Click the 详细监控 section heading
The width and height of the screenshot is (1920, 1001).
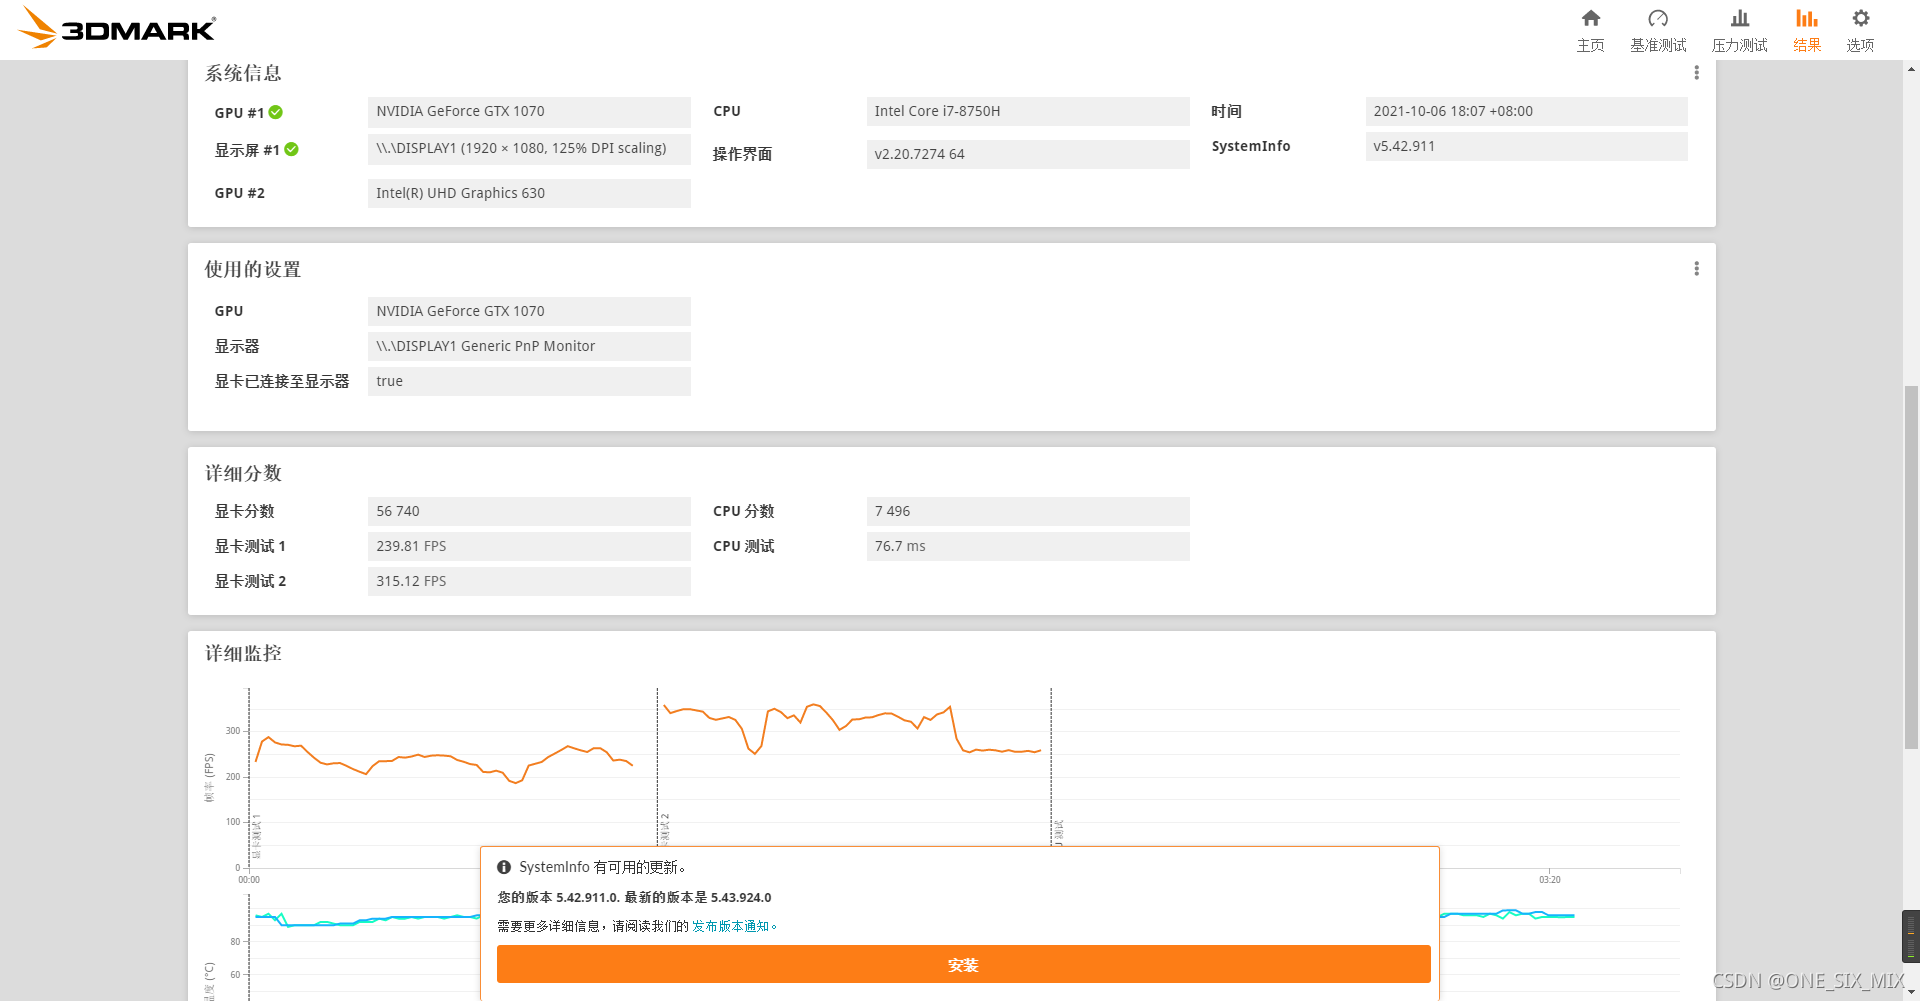click(x=243, y=653)
